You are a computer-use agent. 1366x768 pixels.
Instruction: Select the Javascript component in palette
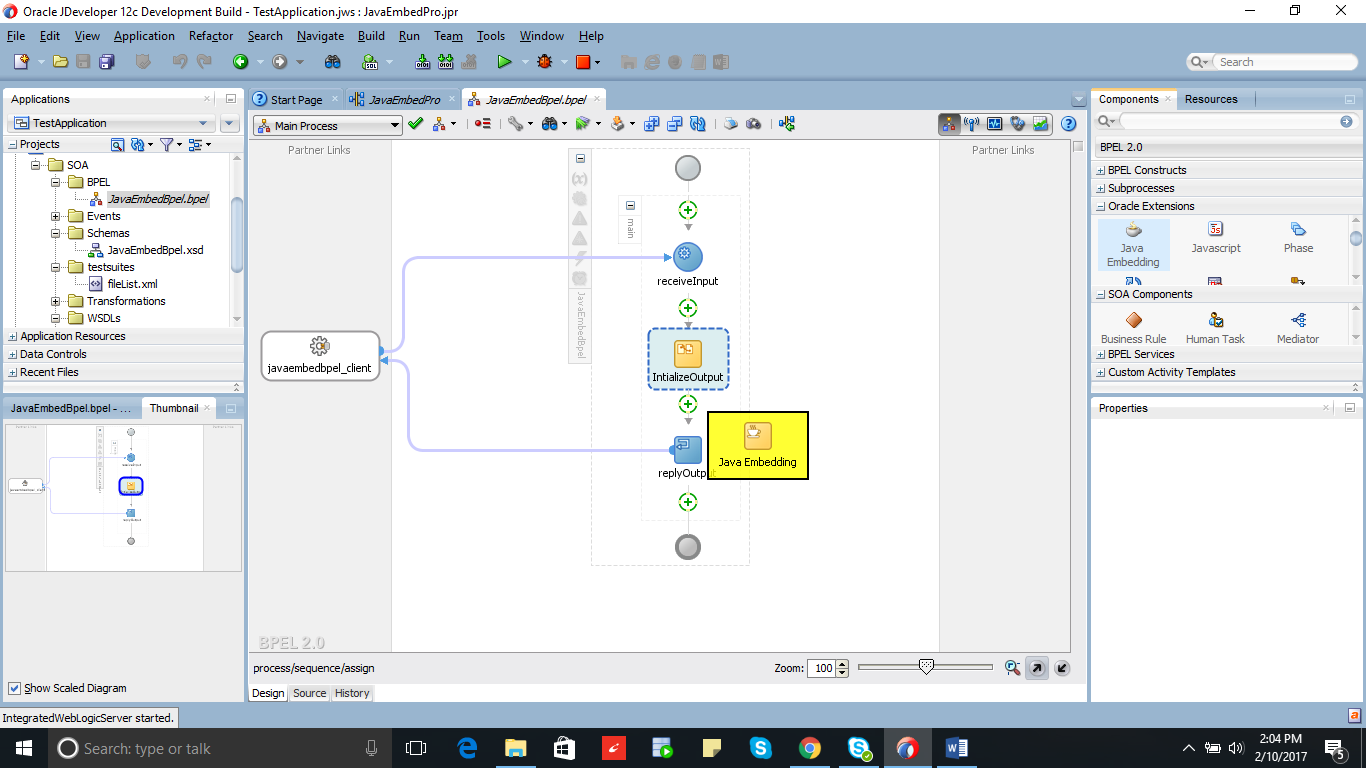pyautogui.click(x=1216, y=238)
